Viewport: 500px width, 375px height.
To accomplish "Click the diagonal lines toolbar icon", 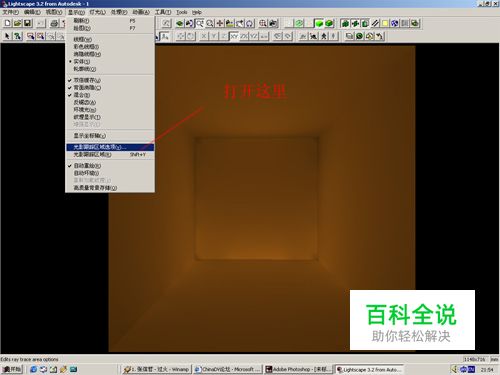I will click(x=375, y=23).
